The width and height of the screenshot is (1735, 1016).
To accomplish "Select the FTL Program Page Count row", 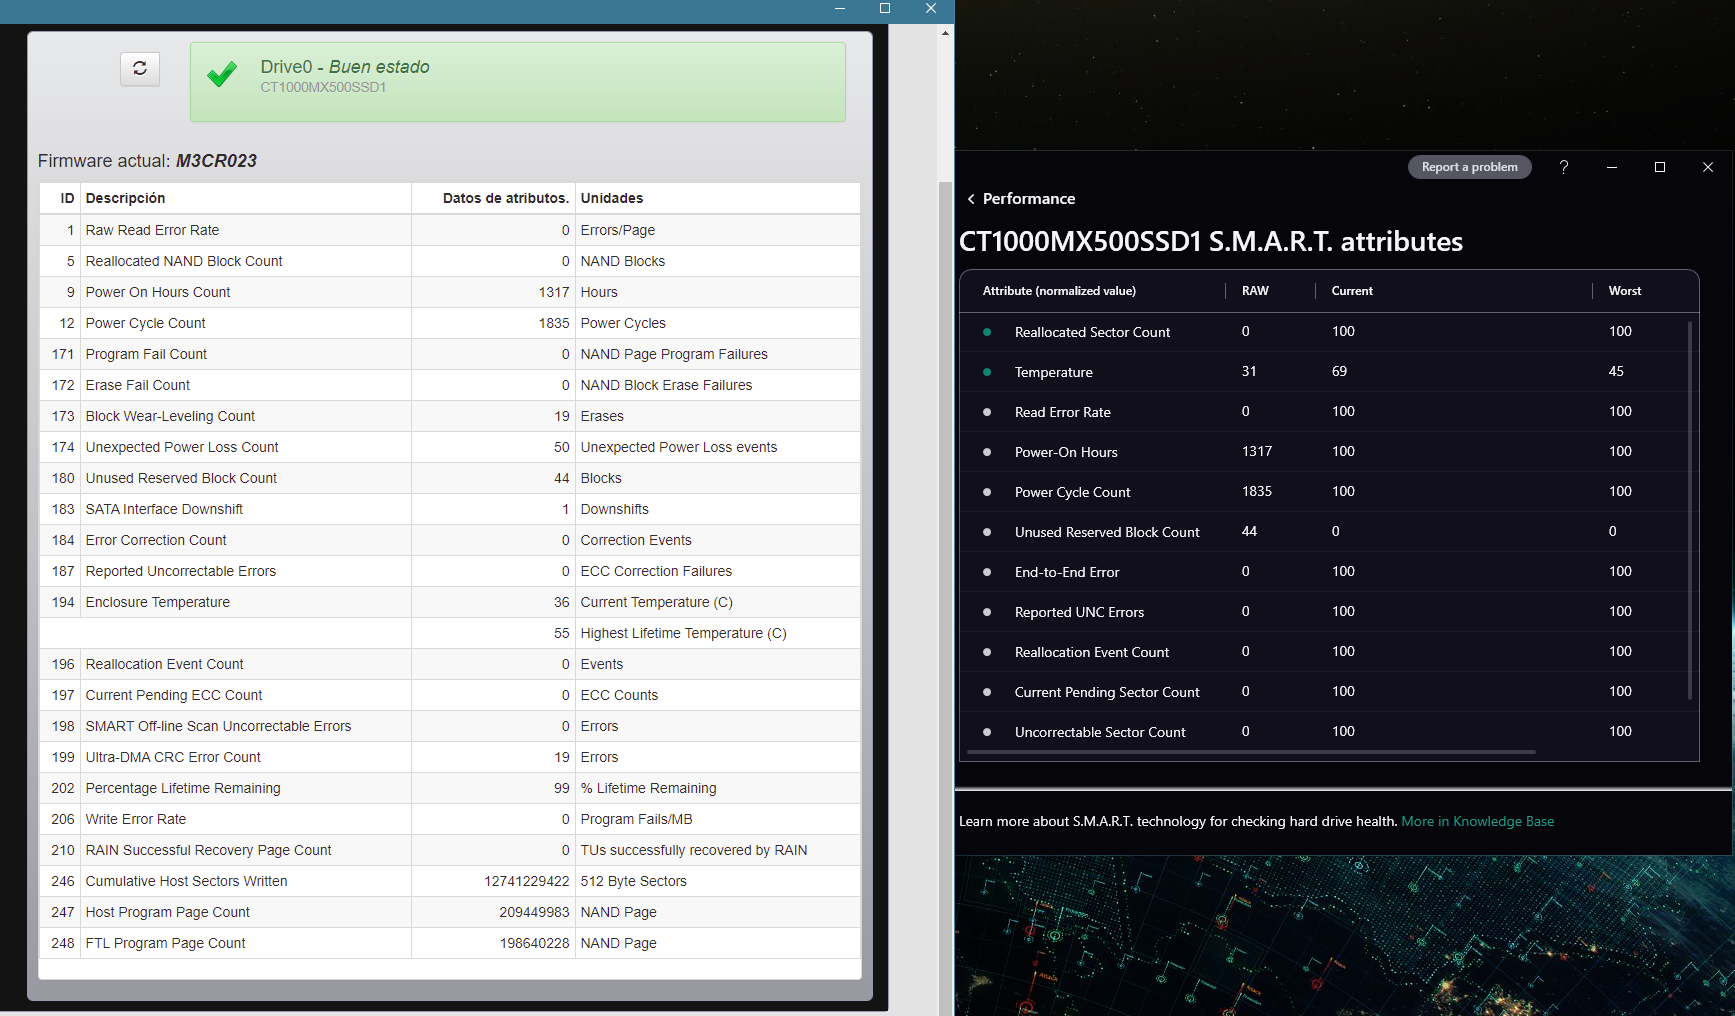I will click(x=450, y=943).
